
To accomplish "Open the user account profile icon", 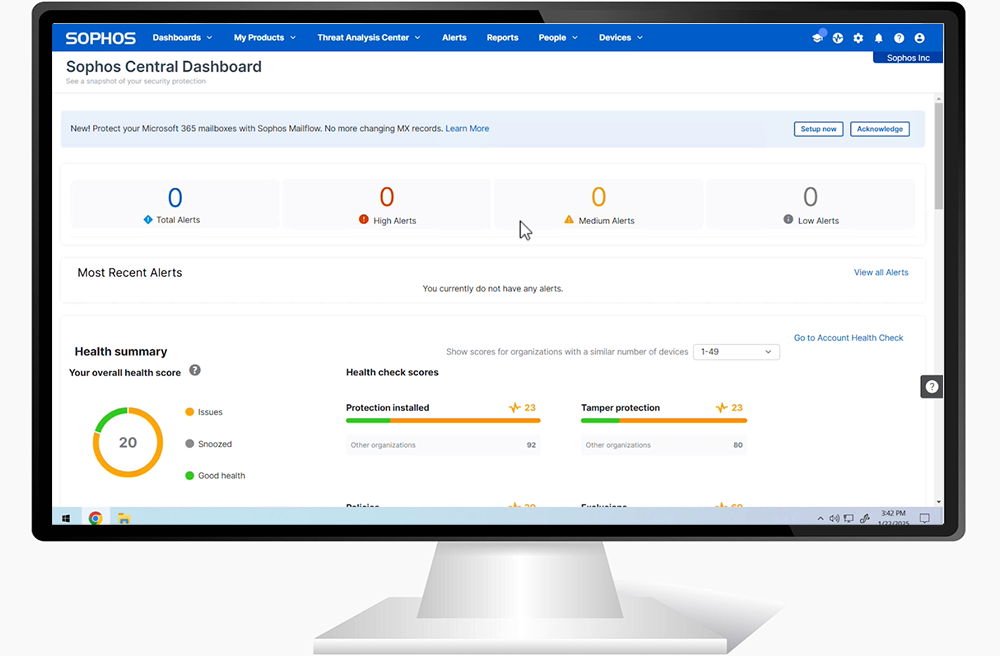I will point(920,38).
